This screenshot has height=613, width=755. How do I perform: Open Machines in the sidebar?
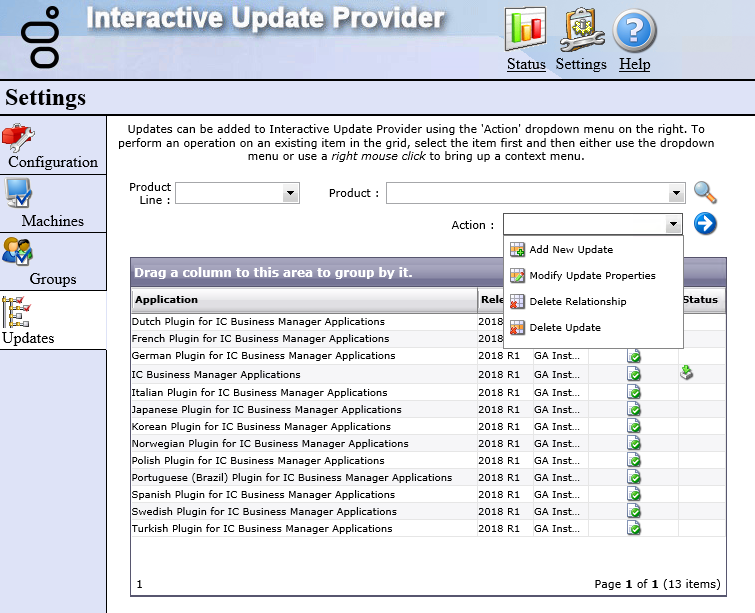click(53, 204)
